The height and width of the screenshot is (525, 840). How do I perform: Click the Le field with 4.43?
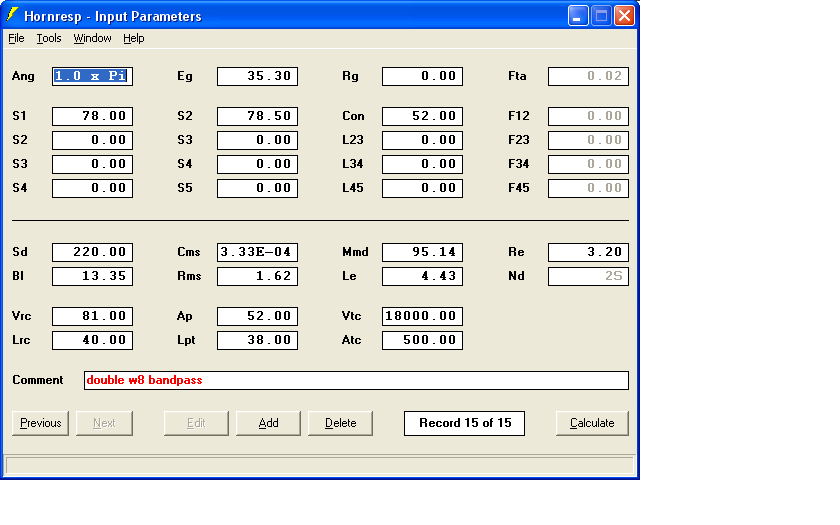coord(422,276)
